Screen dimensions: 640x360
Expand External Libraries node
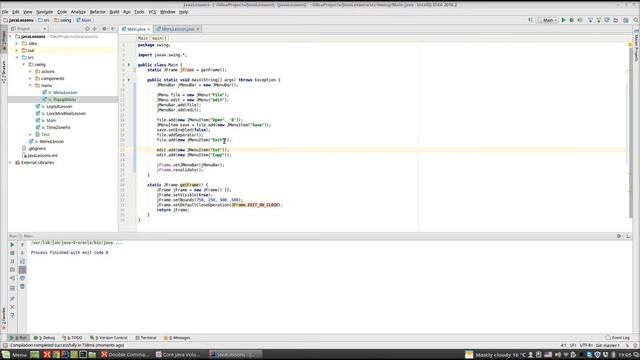pos(11,162)
